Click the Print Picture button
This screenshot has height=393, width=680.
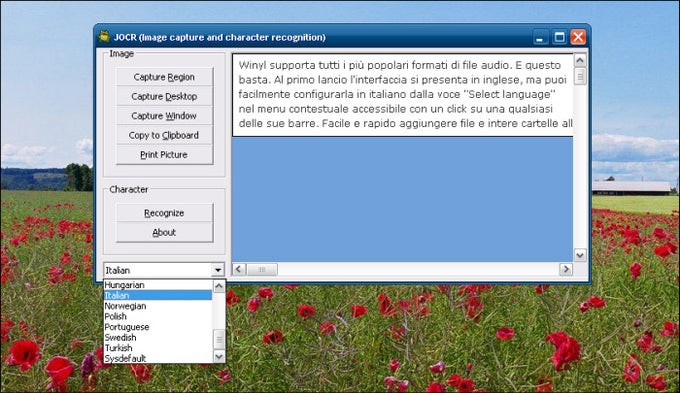pyautogui.click(x=164, y=155)
